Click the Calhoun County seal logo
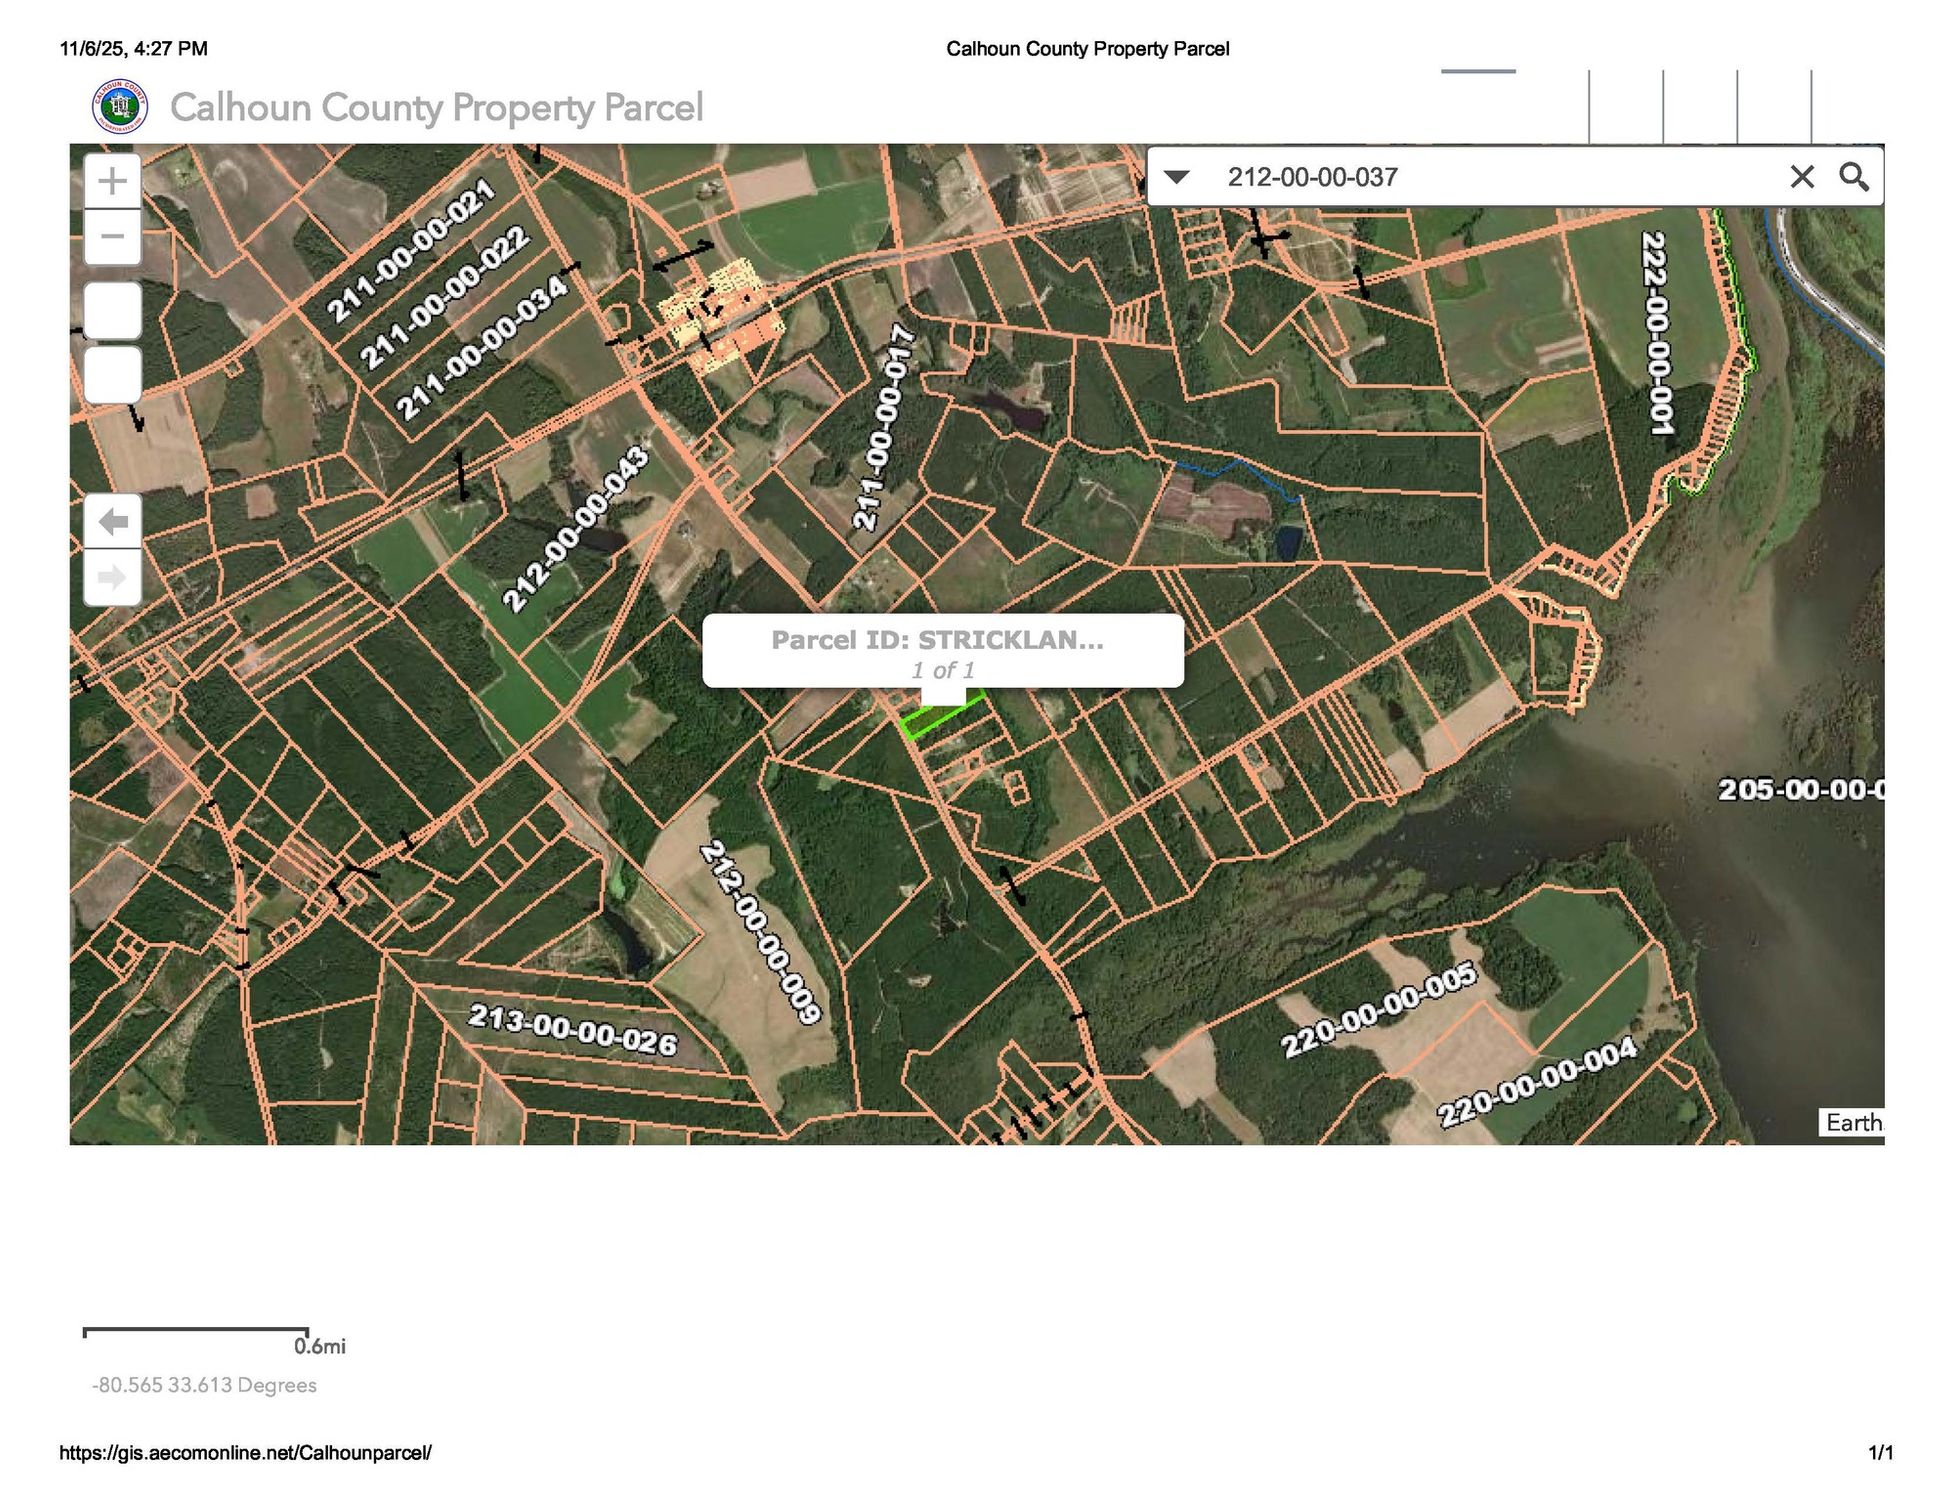1954x1500 pixels. (x=120, y=106)
